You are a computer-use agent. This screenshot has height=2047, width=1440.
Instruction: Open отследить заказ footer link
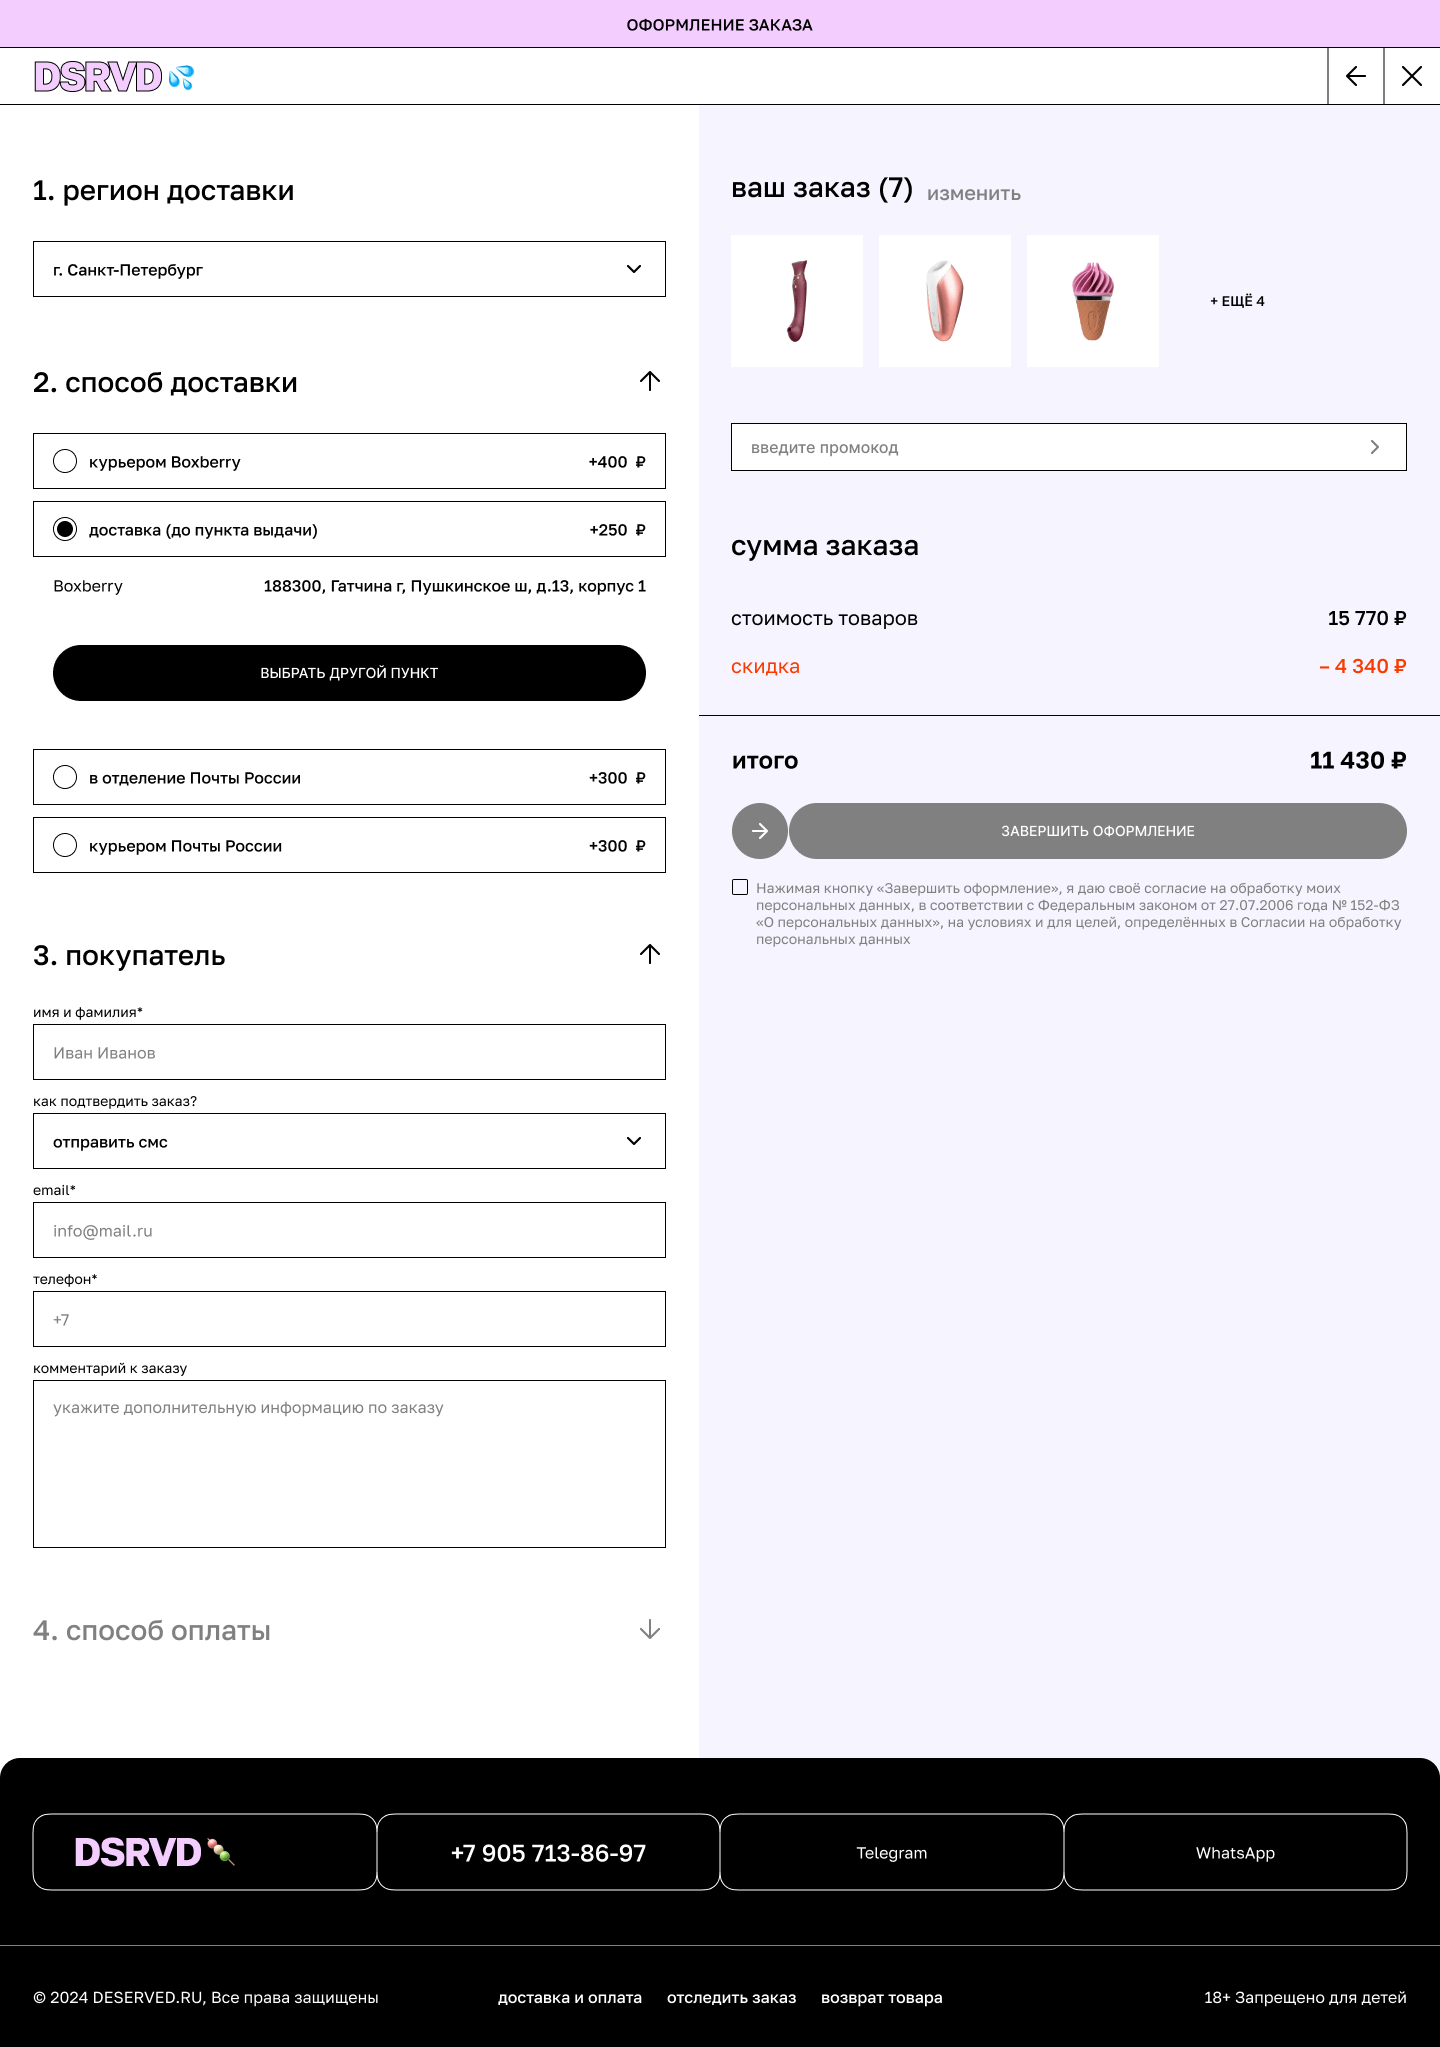pos(731,1997)
